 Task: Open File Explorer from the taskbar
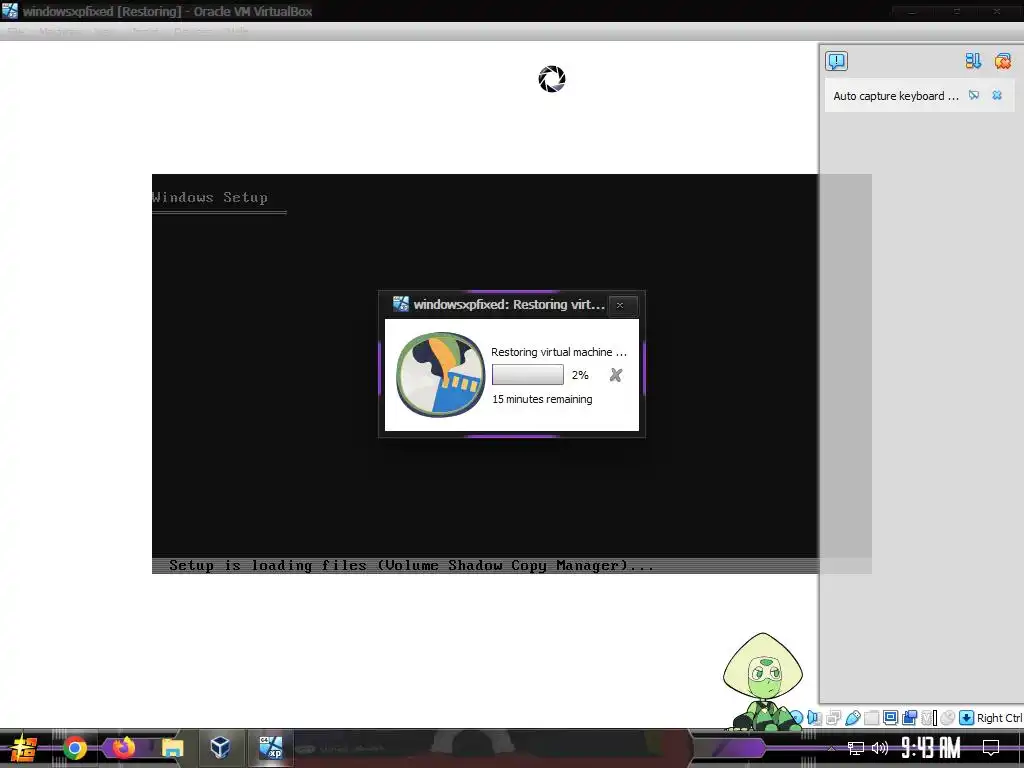tap(172, 748)
